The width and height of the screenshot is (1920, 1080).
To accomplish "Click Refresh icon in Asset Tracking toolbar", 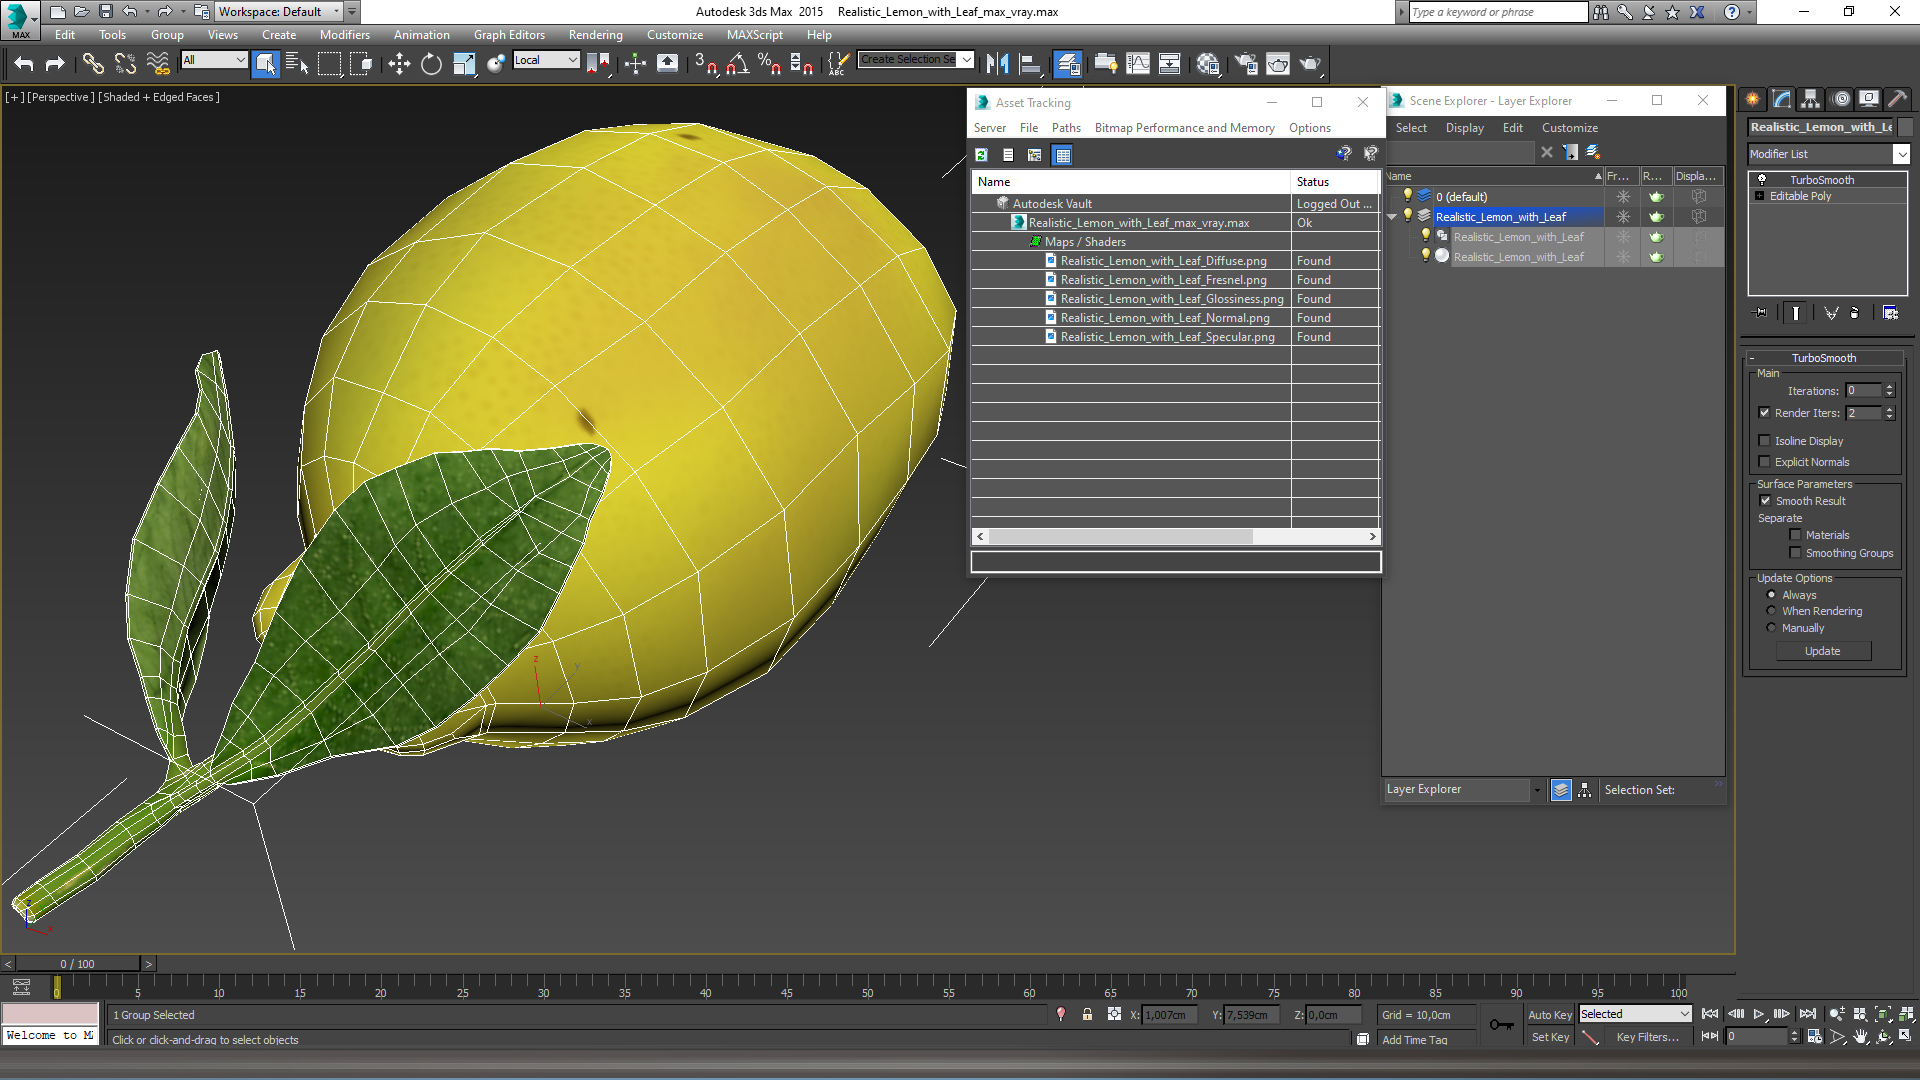I will coord(981,155).
